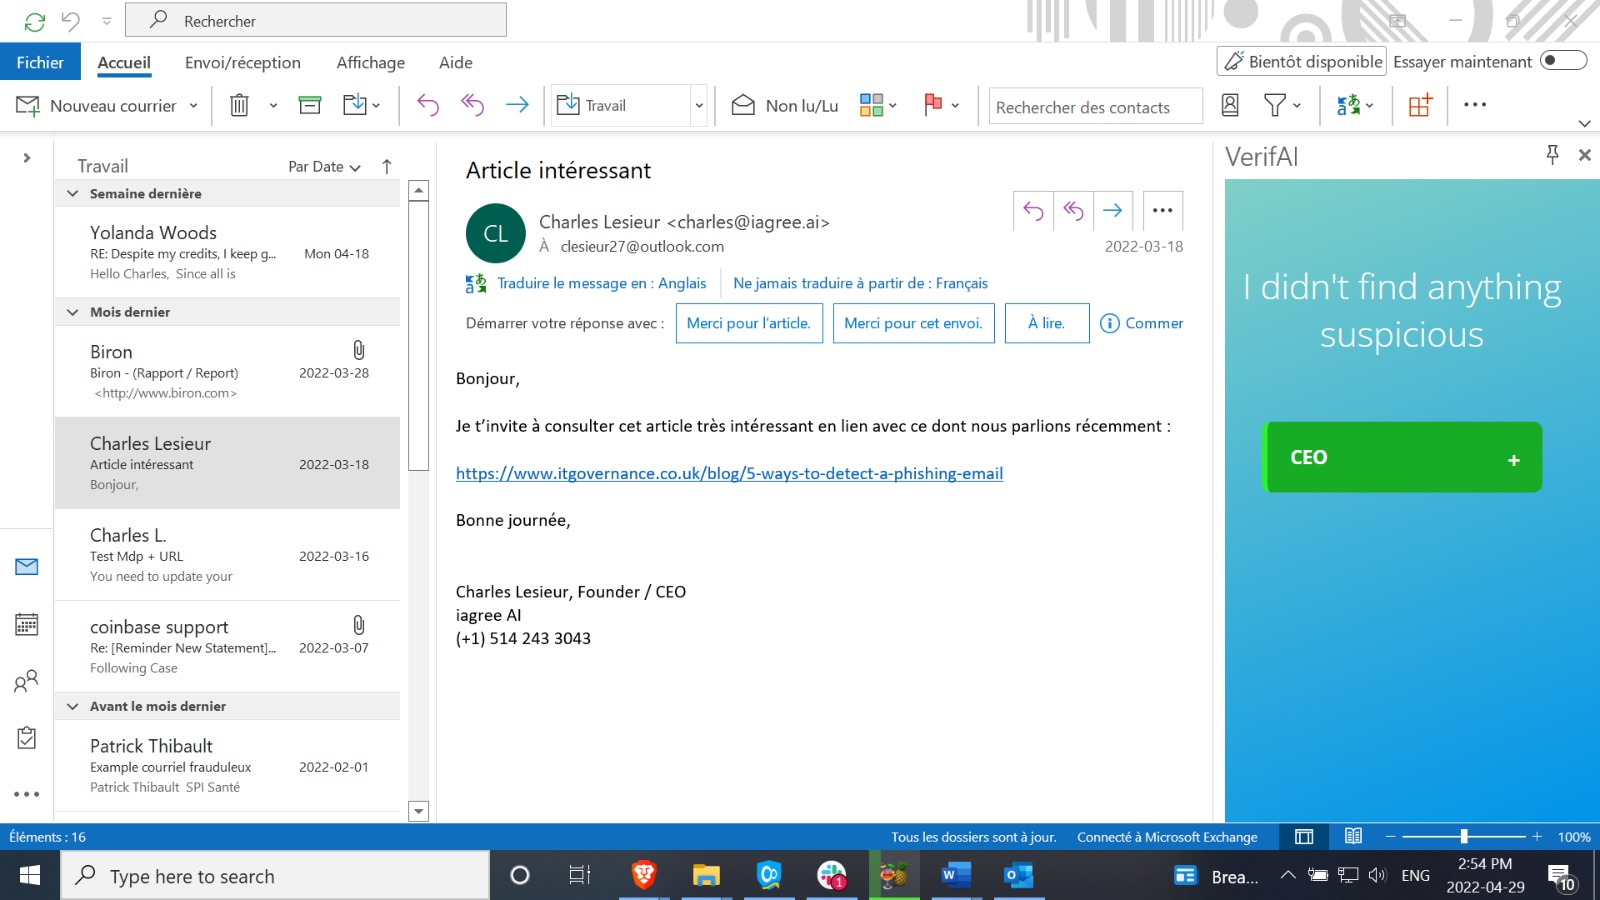Open the Calendar view in the sidebar
The width and height of the screenshot is (1600, 900).
click(x=27, y=625)
